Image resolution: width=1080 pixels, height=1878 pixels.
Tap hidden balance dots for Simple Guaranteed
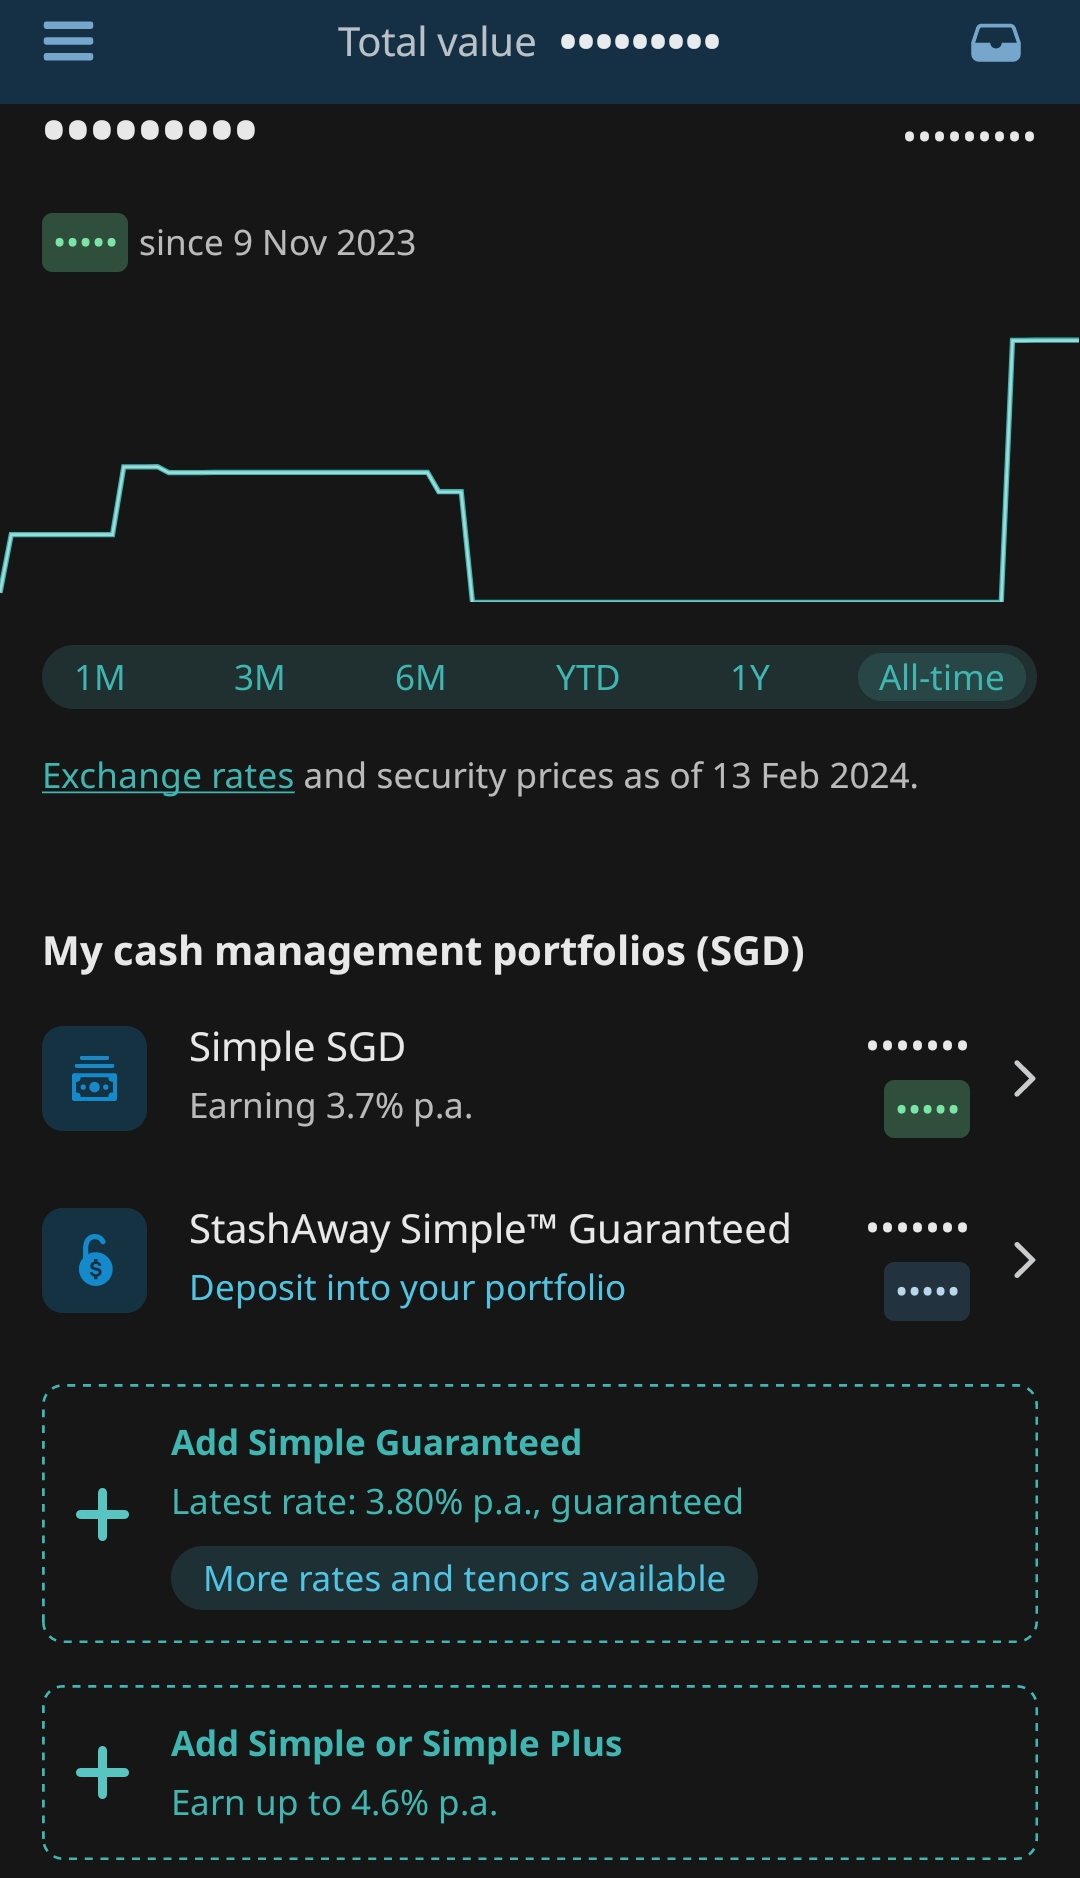coord(917,1228)
